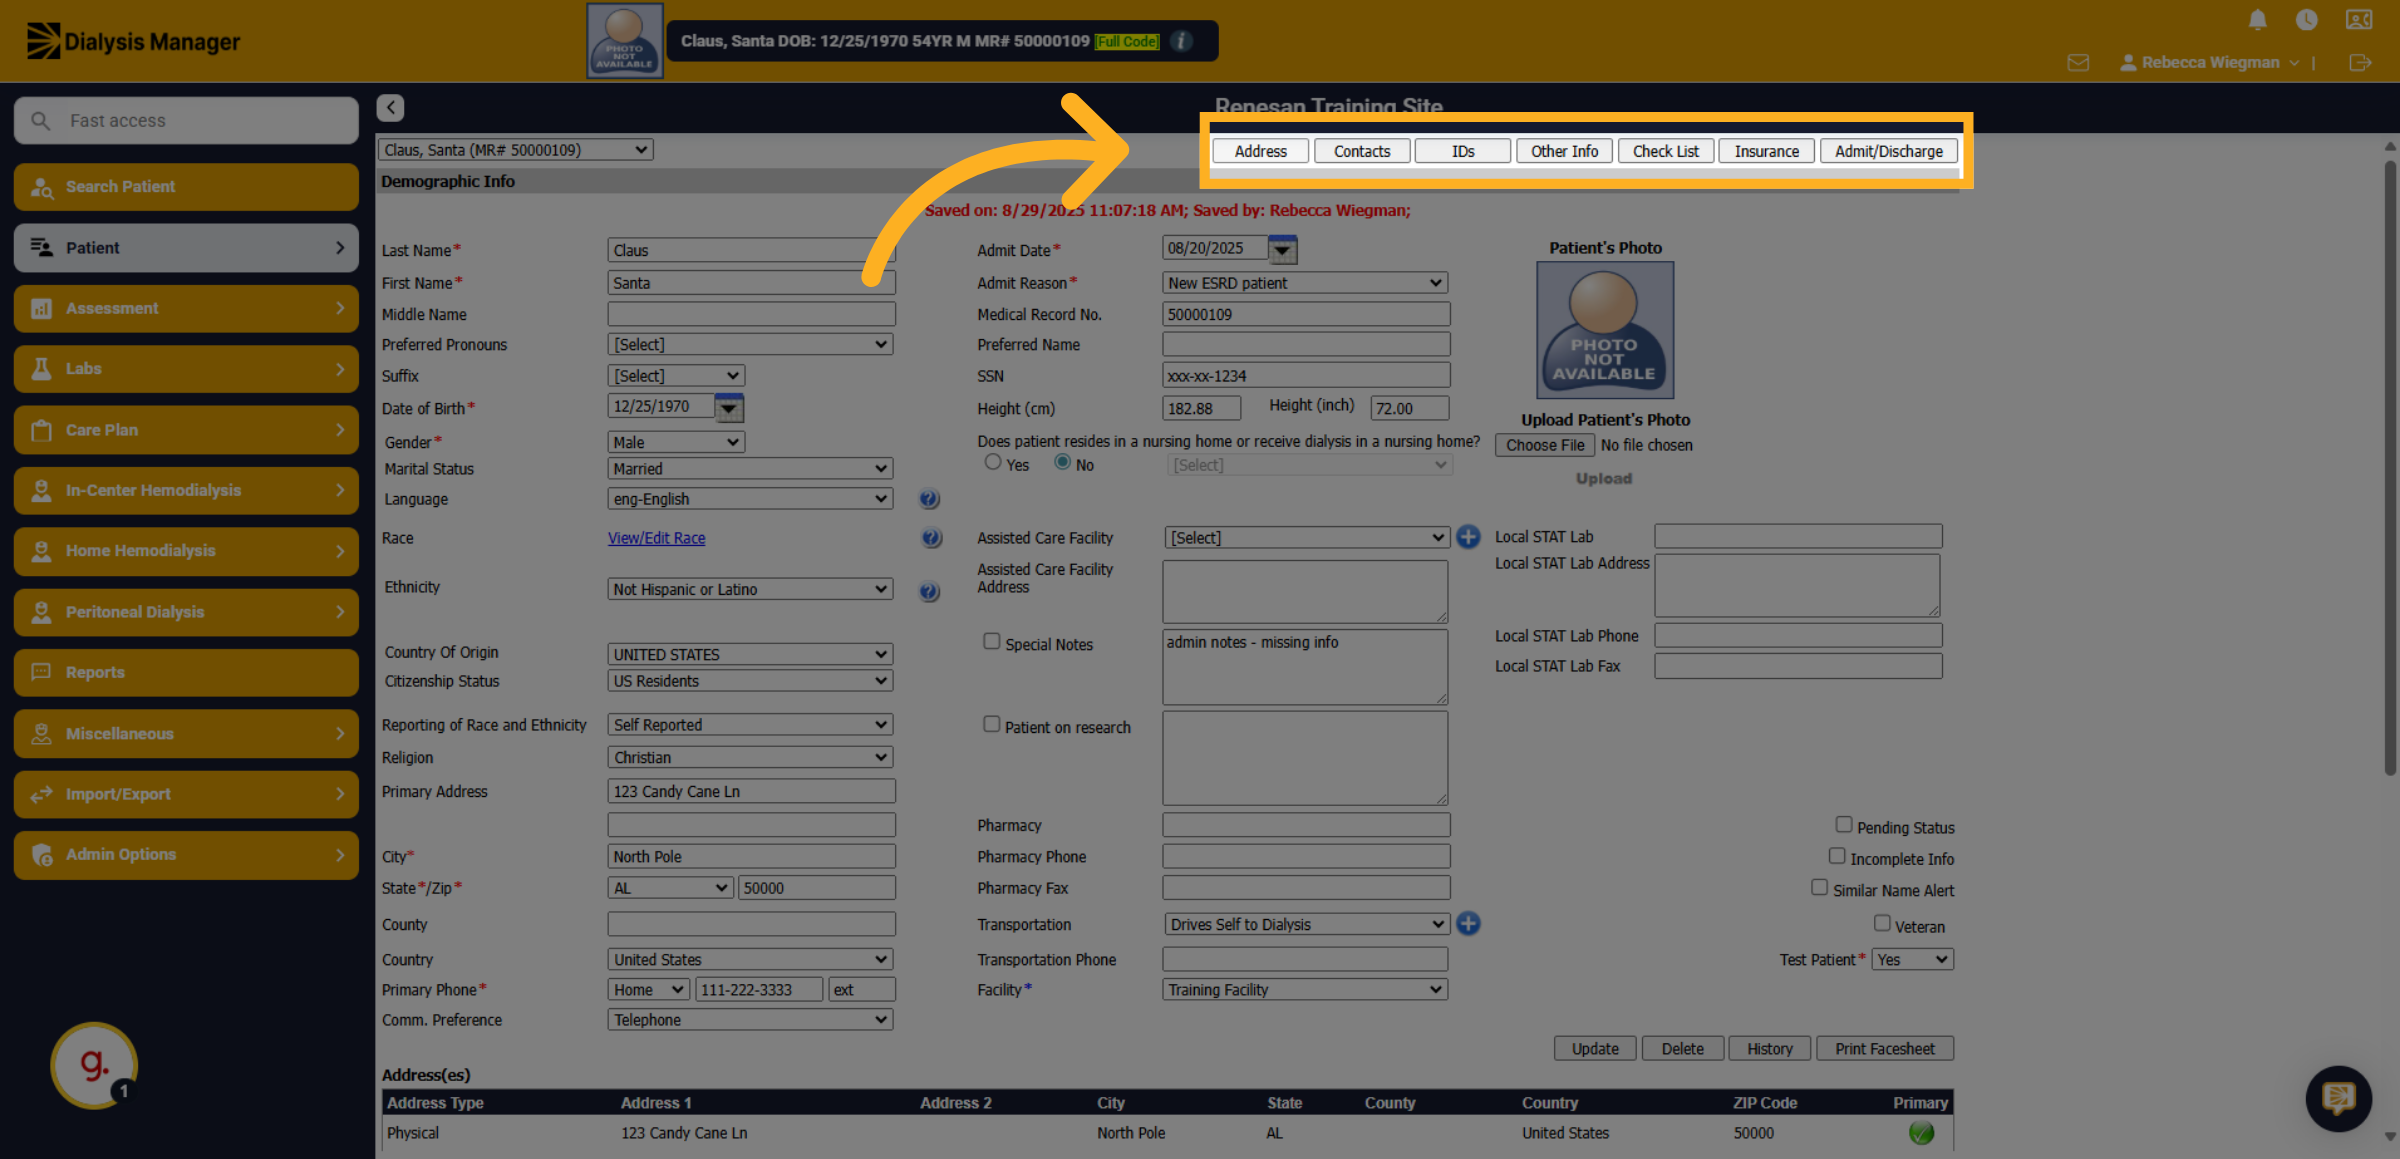Collapse sidebar with the back arrow

[391, 108]
